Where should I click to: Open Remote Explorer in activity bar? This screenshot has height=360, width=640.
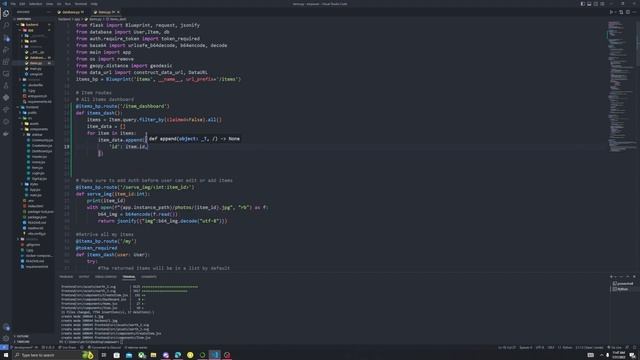coord(6,74)
